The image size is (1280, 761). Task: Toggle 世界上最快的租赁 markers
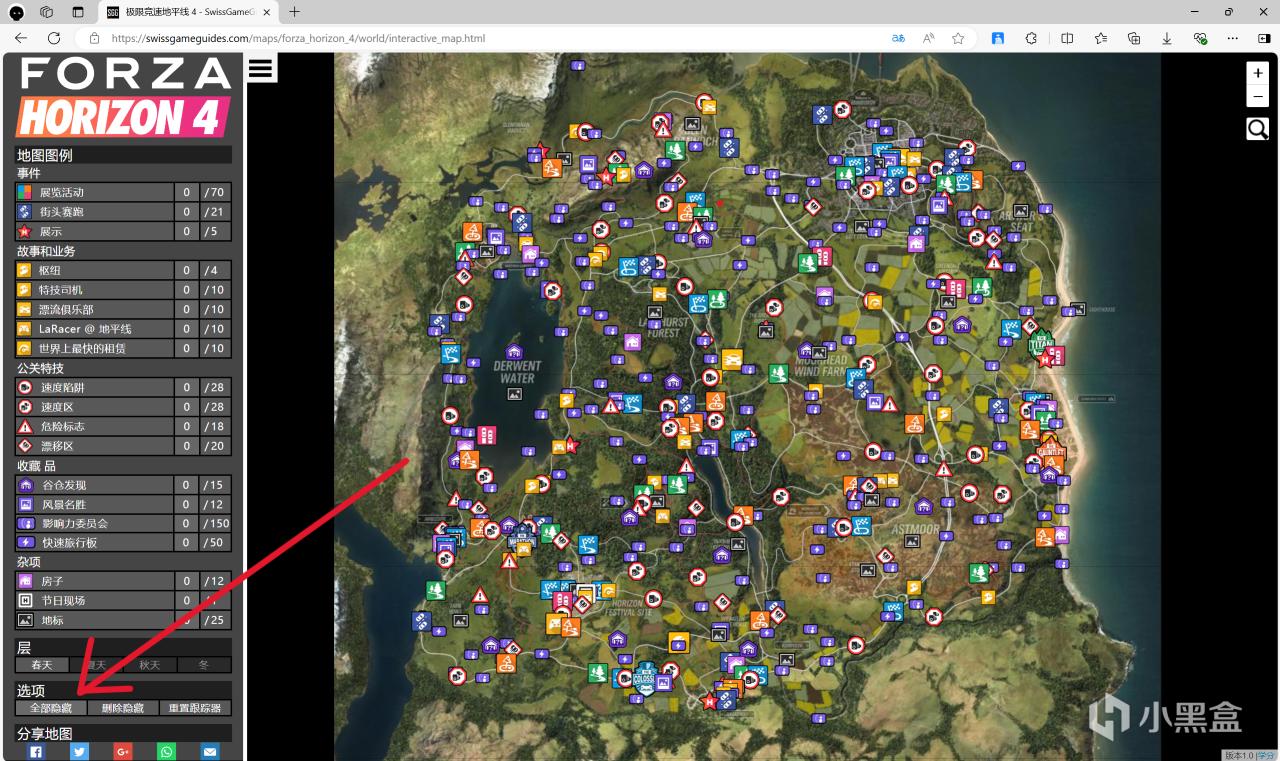[x=124, y=348]
